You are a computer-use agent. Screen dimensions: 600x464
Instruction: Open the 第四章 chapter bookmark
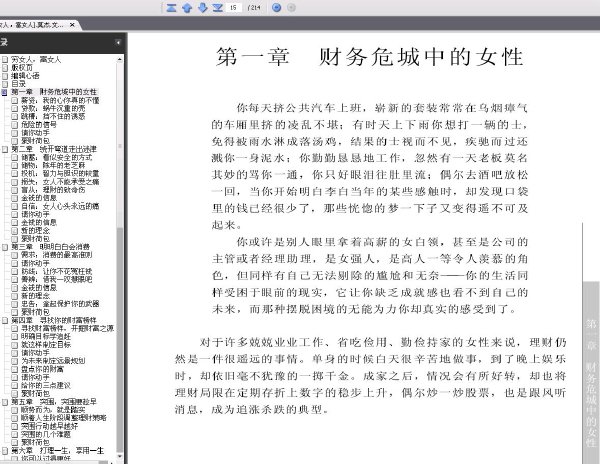coord(54,320)
